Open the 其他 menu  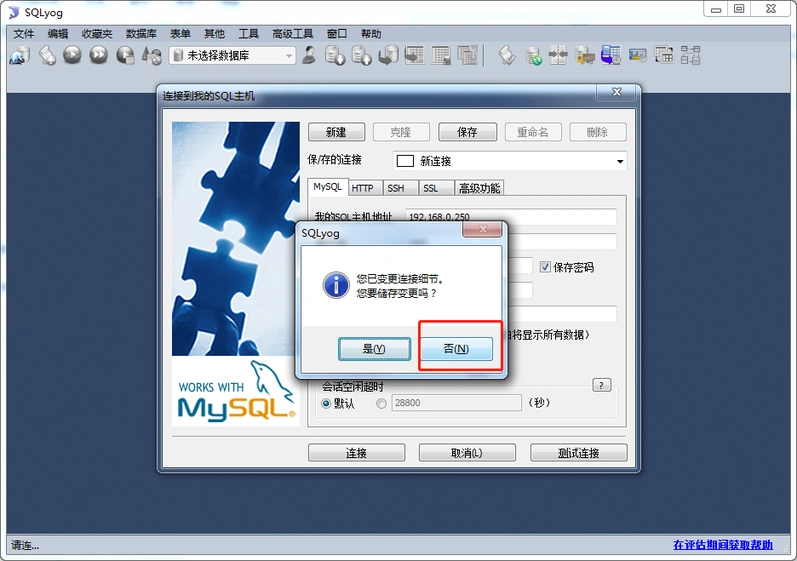point(214,34)
